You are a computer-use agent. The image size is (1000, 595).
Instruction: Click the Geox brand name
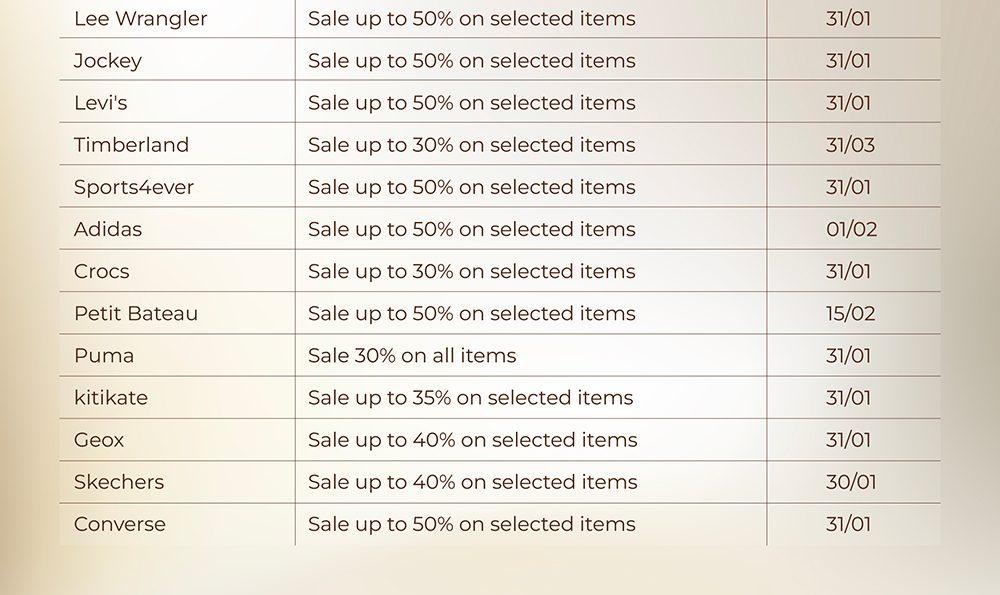click(x=99, y=439)
